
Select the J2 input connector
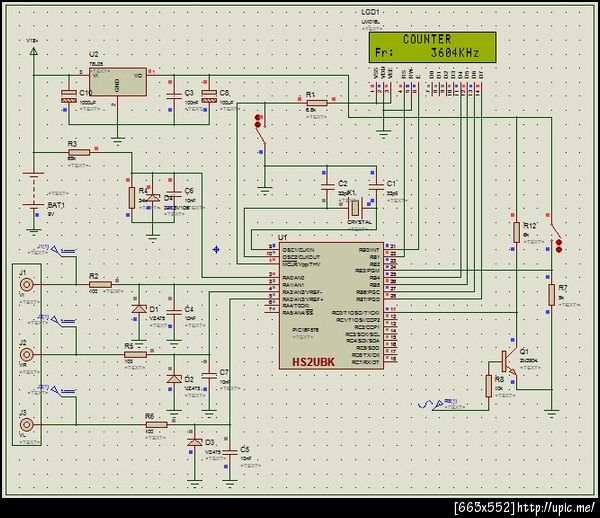point(27,355)
